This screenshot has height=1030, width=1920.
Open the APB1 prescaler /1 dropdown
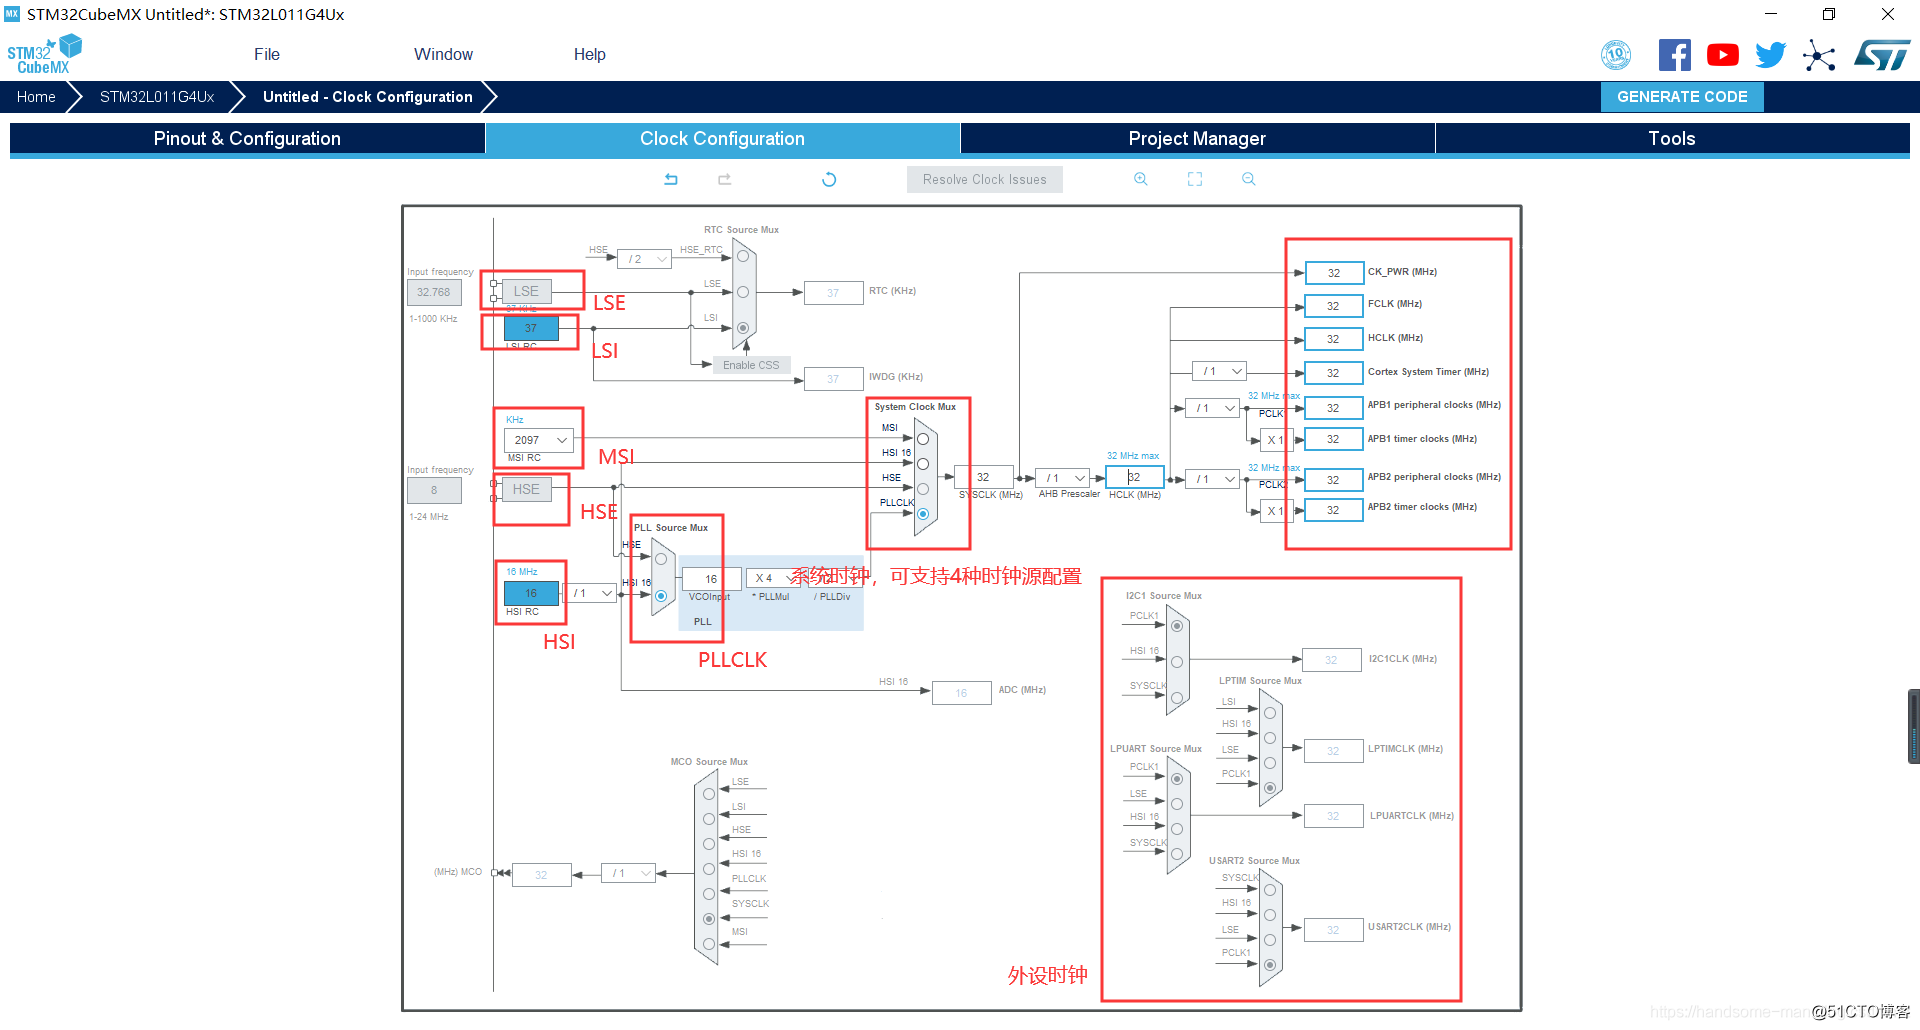point(1213,408)
